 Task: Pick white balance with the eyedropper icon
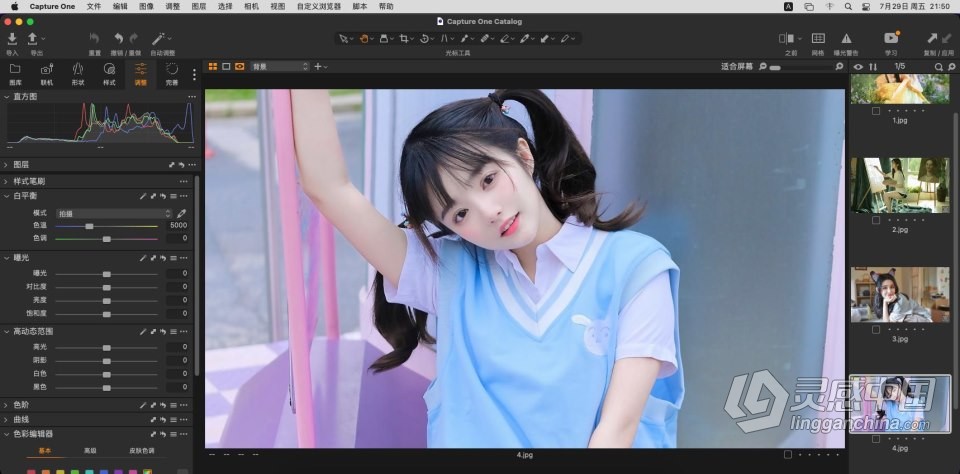coord(182,213)
